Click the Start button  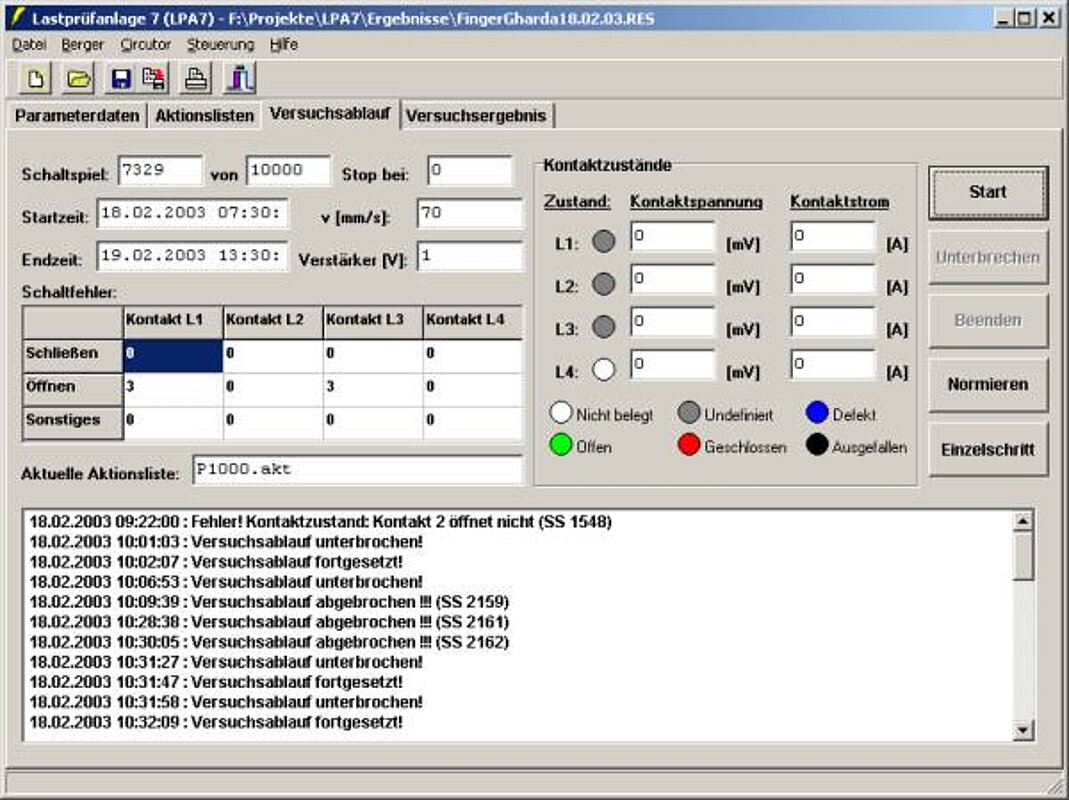(x=988, y=192)
